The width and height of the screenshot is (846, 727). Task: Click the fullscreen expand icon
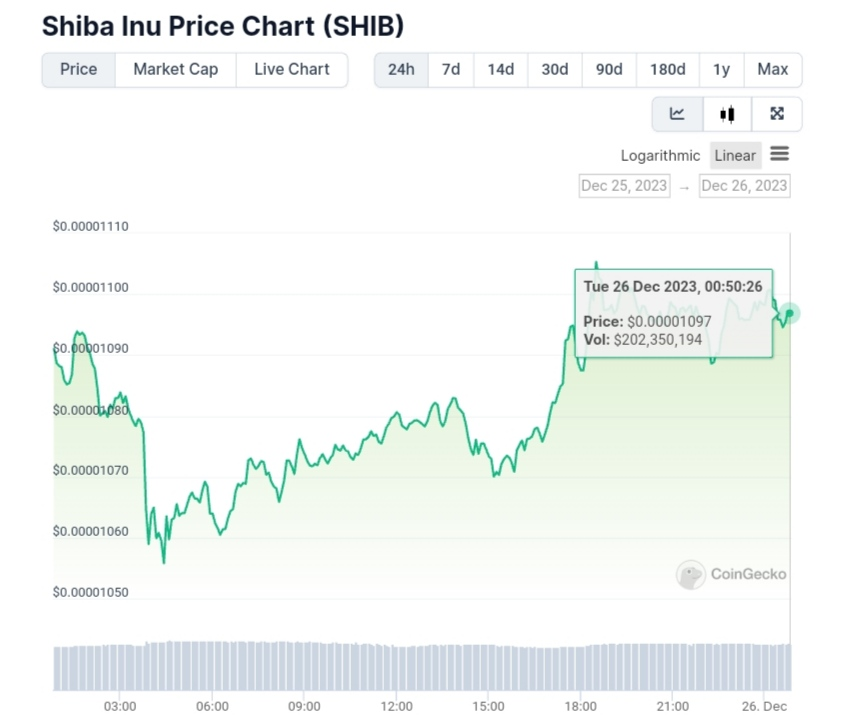(777, 114)
